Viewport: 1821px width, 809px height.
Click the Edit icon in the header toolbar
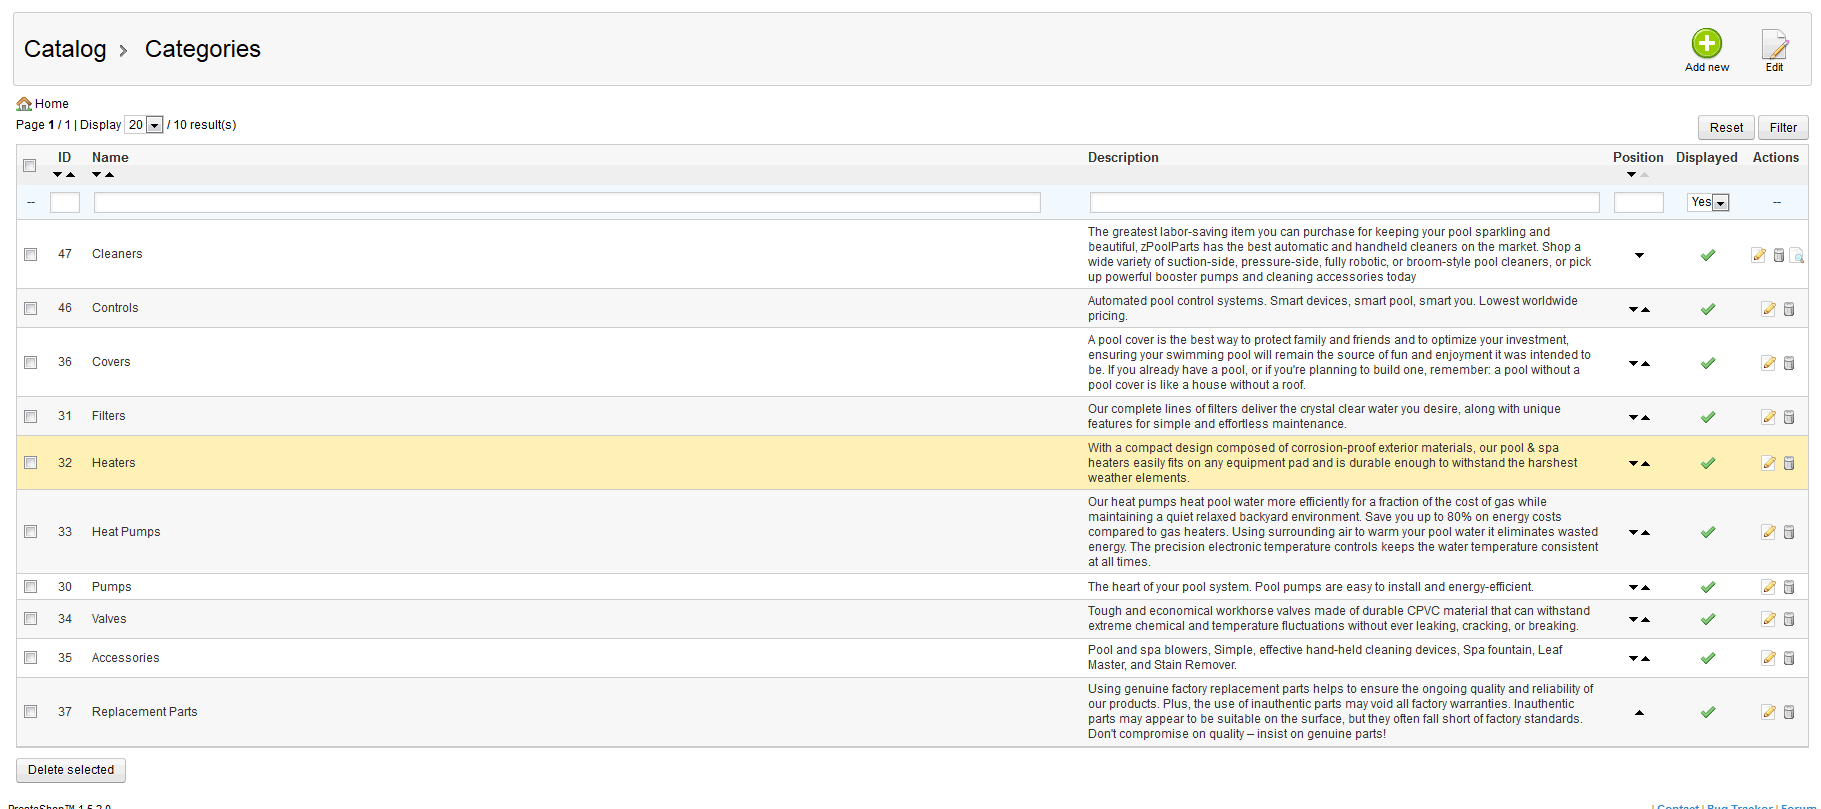tap(1774, 46)
